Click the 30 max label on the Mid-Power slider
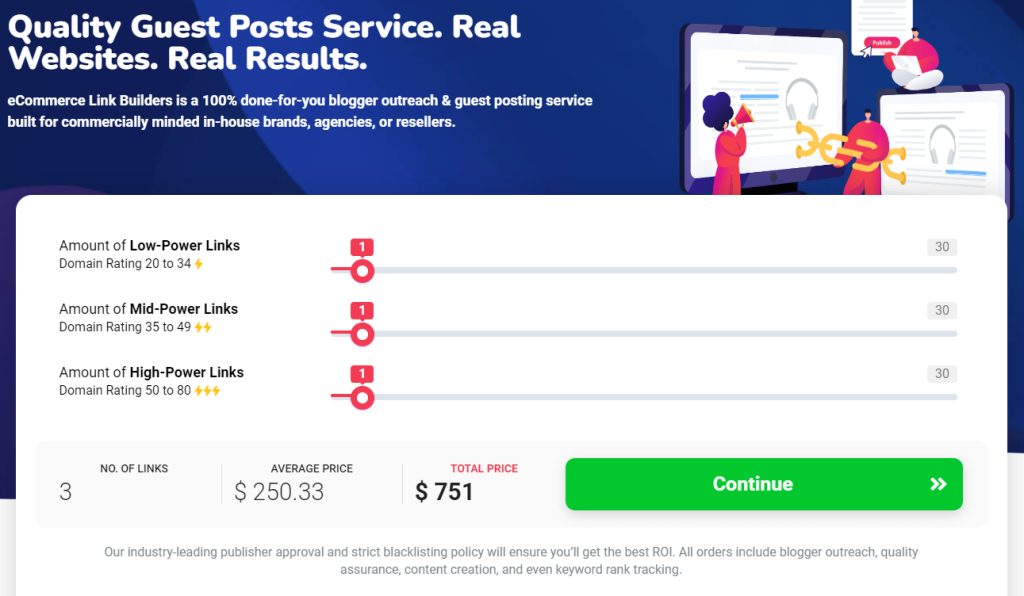The image size is (1024, 596). point(942,310)
